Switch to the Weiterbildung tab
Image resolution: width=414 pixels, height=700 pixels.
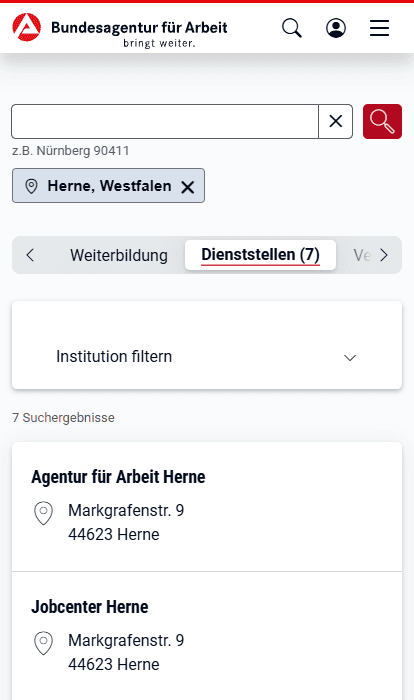click(x=119, y=255)
